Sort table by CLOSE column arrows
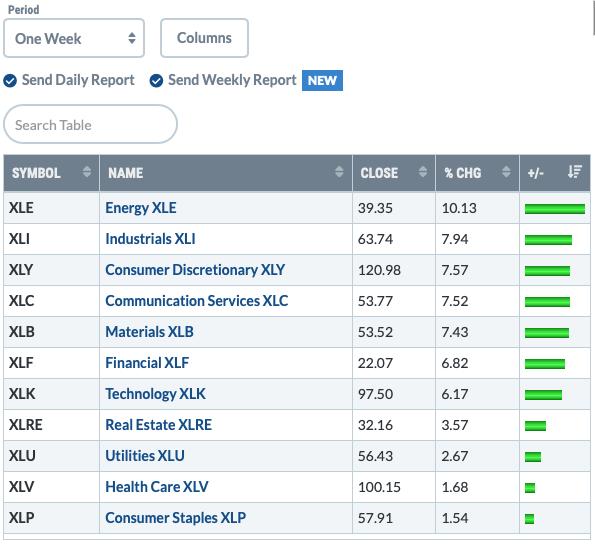595x544 pixels. pyautogui.click(x=423, y=172)
